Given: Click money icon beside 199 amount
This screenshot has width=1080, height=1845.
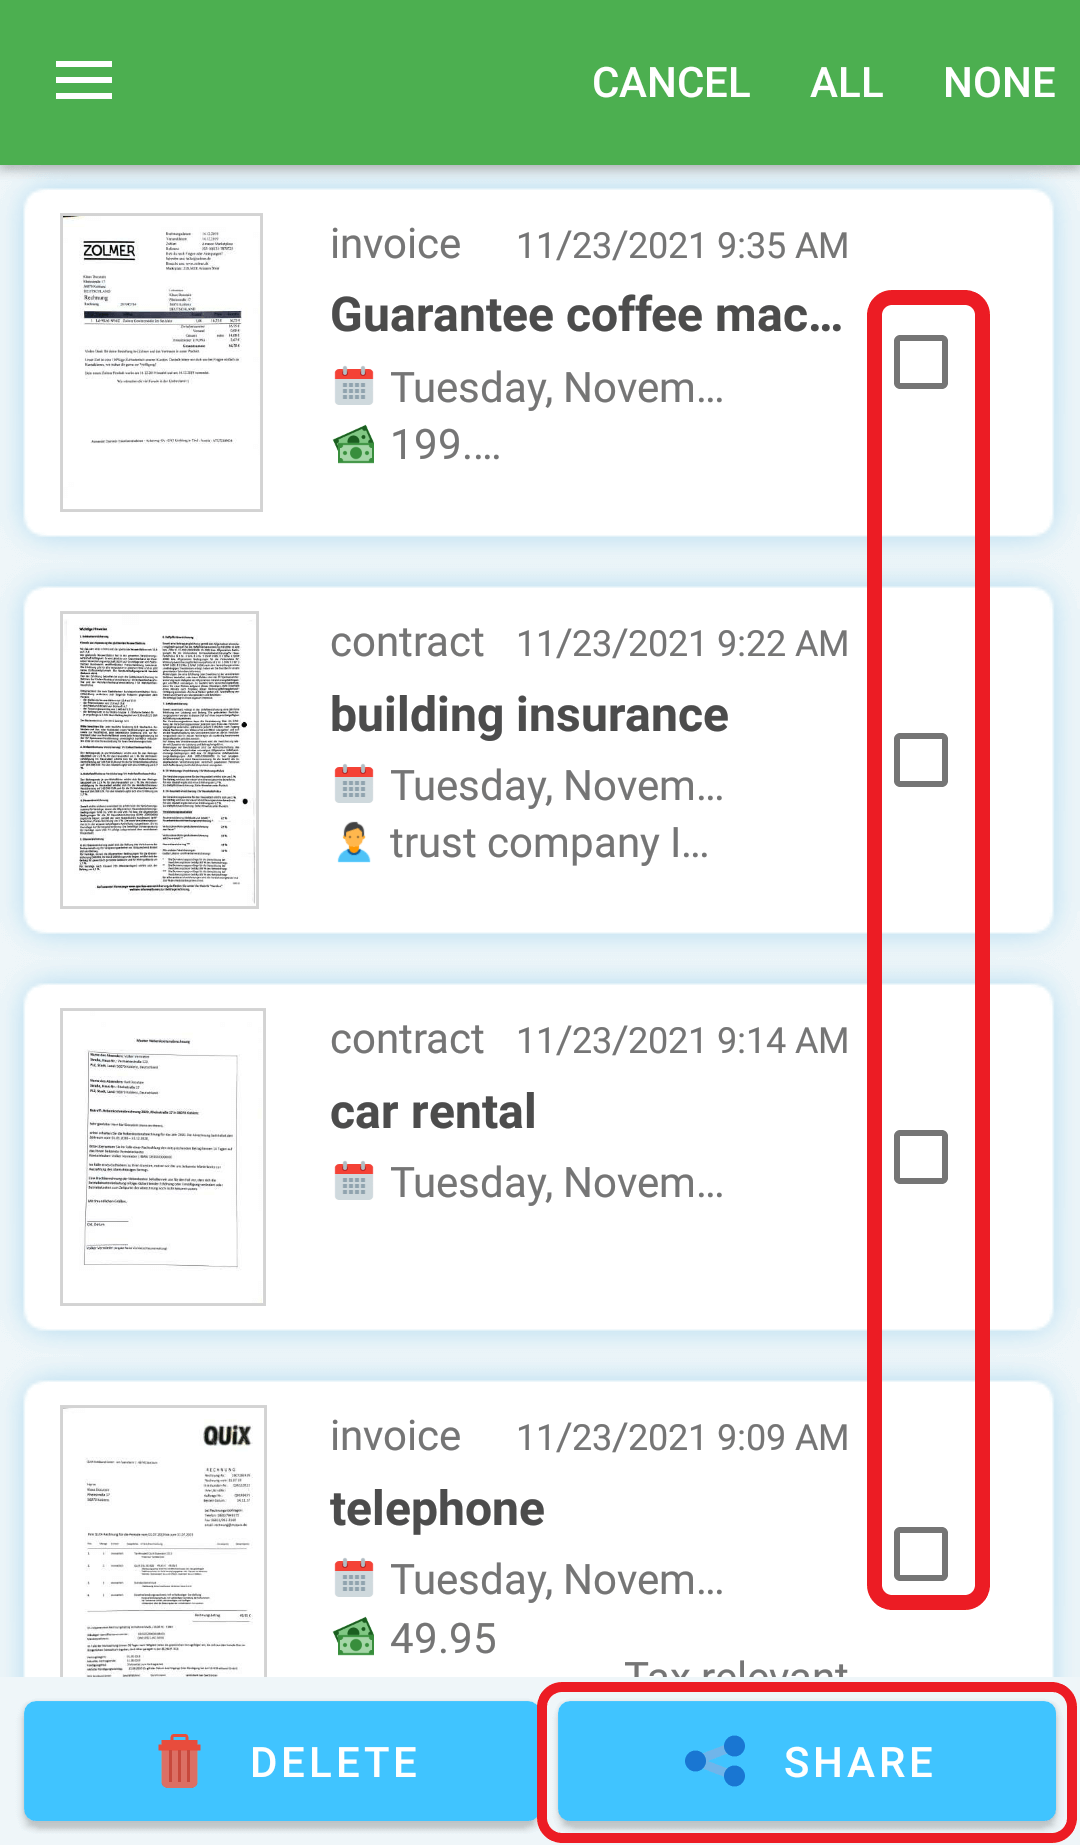Looking at the screenshot, I should (x=354, y=445).
